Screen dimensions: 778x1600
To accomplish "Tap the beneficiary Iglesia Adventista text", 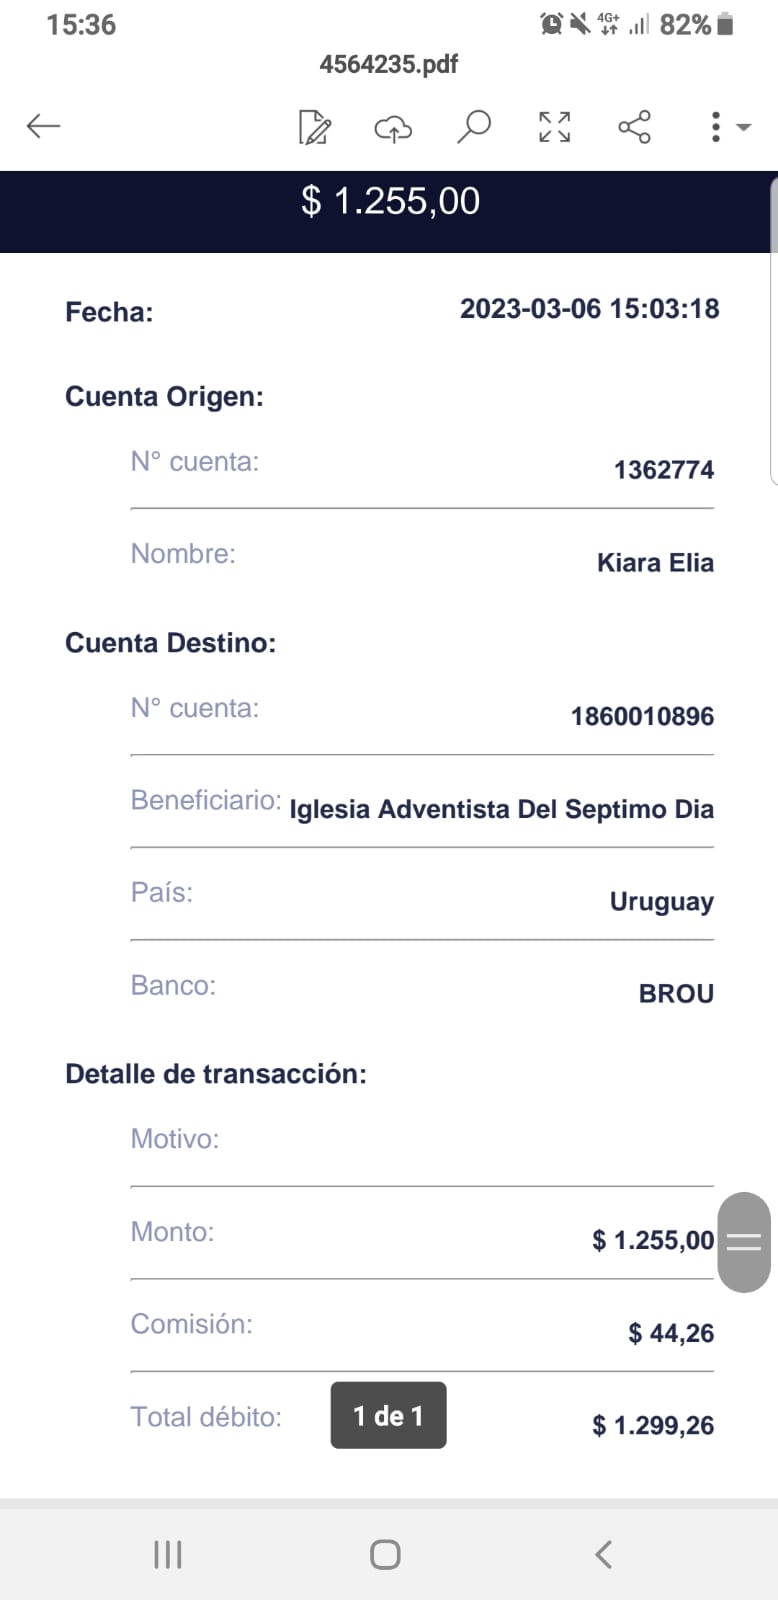I will pyautogui.click(x=501, y=809).
